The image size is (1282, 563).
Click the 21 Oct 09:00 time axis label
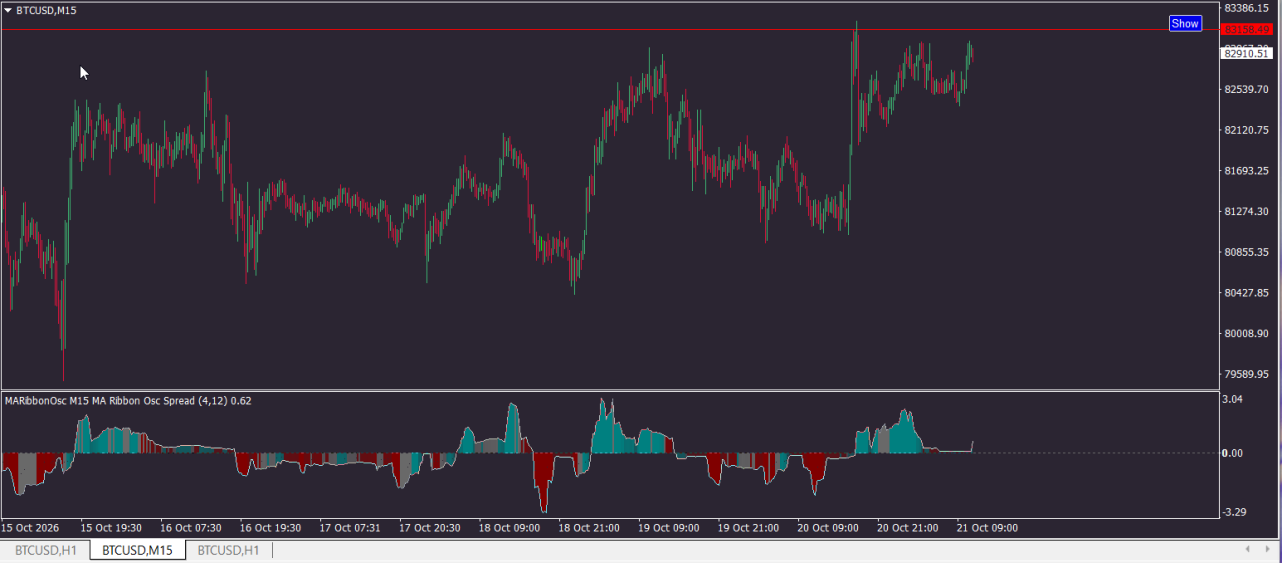988,527
